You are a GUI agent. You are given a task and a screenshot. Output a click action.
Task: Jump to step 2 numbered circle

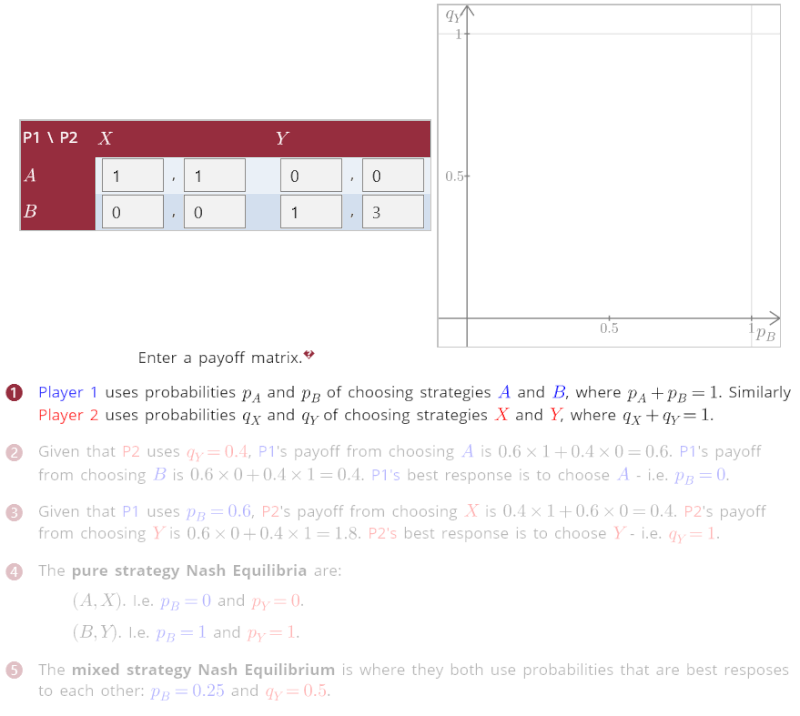(14, 452)
